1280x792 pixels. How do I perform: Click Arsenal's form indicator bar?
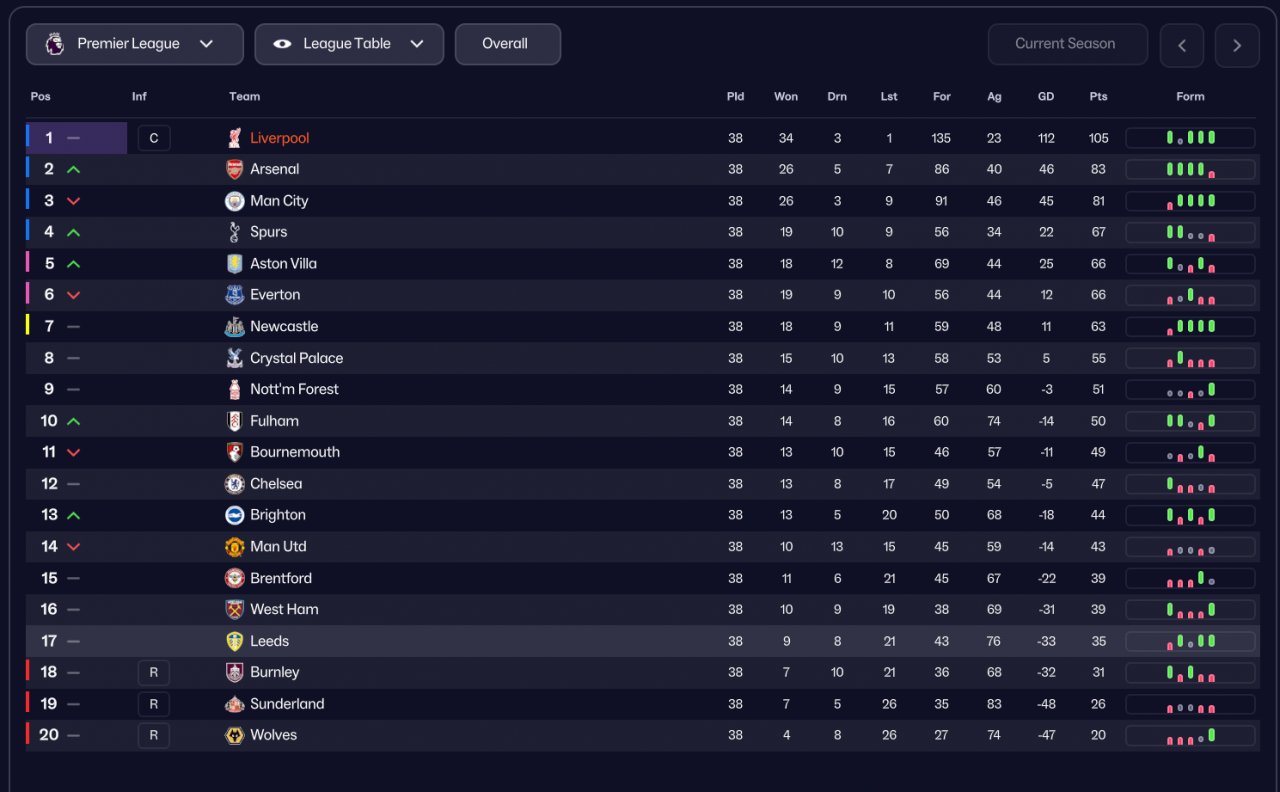tap(1190, 170)
